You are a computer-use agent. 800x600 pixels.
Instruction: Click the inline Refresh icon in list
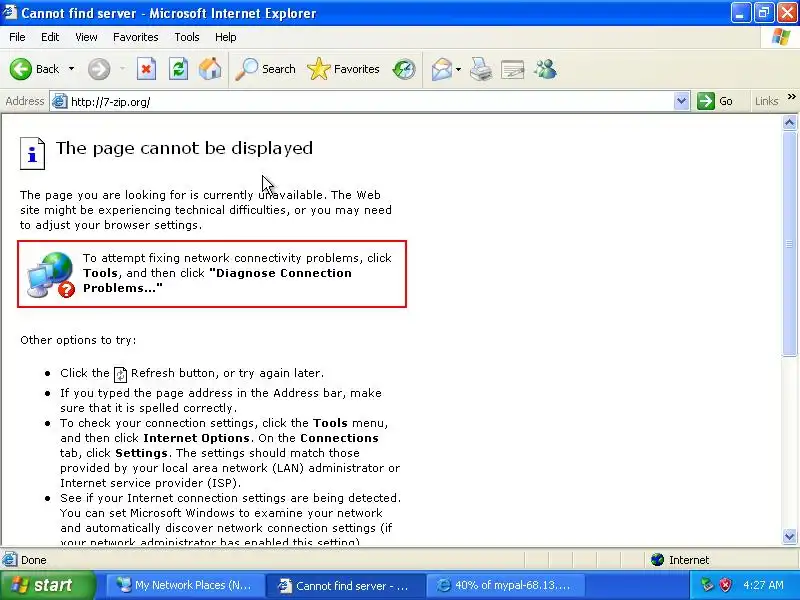[120, 374]
